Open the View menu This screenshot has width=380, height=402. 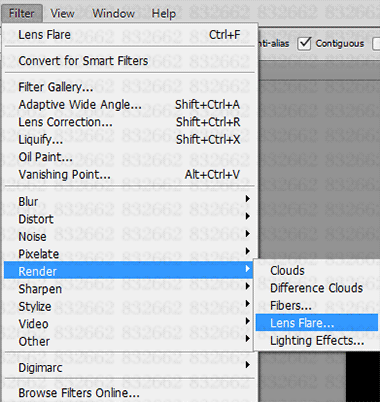click(x=62, y=13)
